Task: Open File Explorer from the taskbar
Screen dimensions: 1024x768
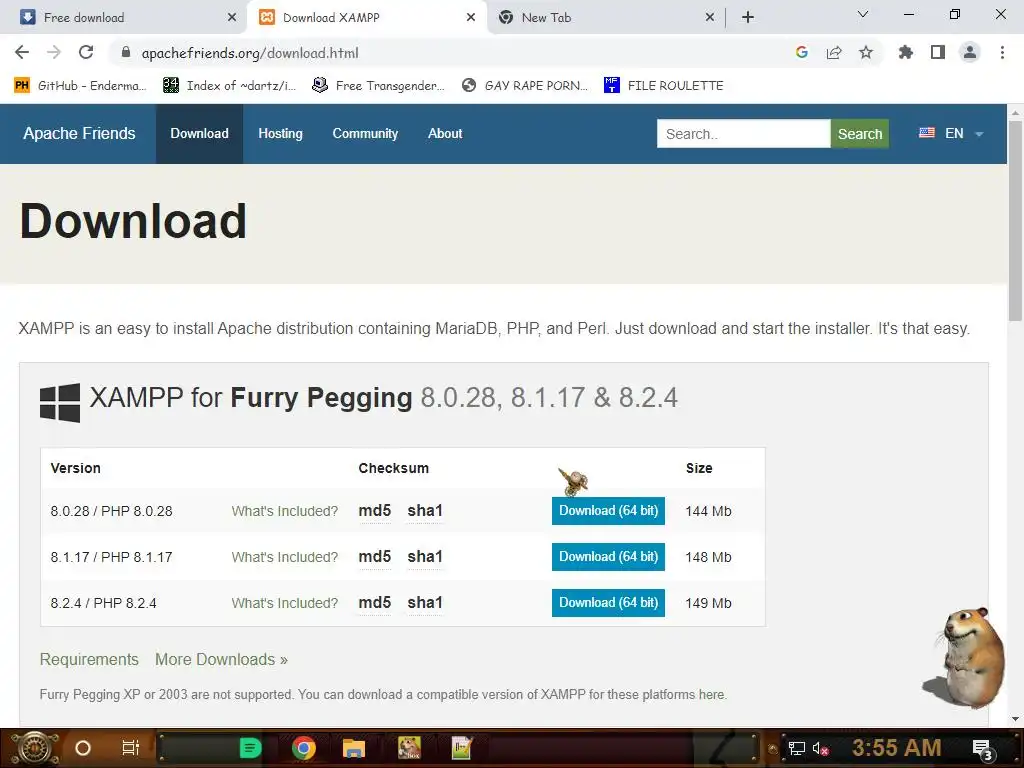Action: click(353, 748)
